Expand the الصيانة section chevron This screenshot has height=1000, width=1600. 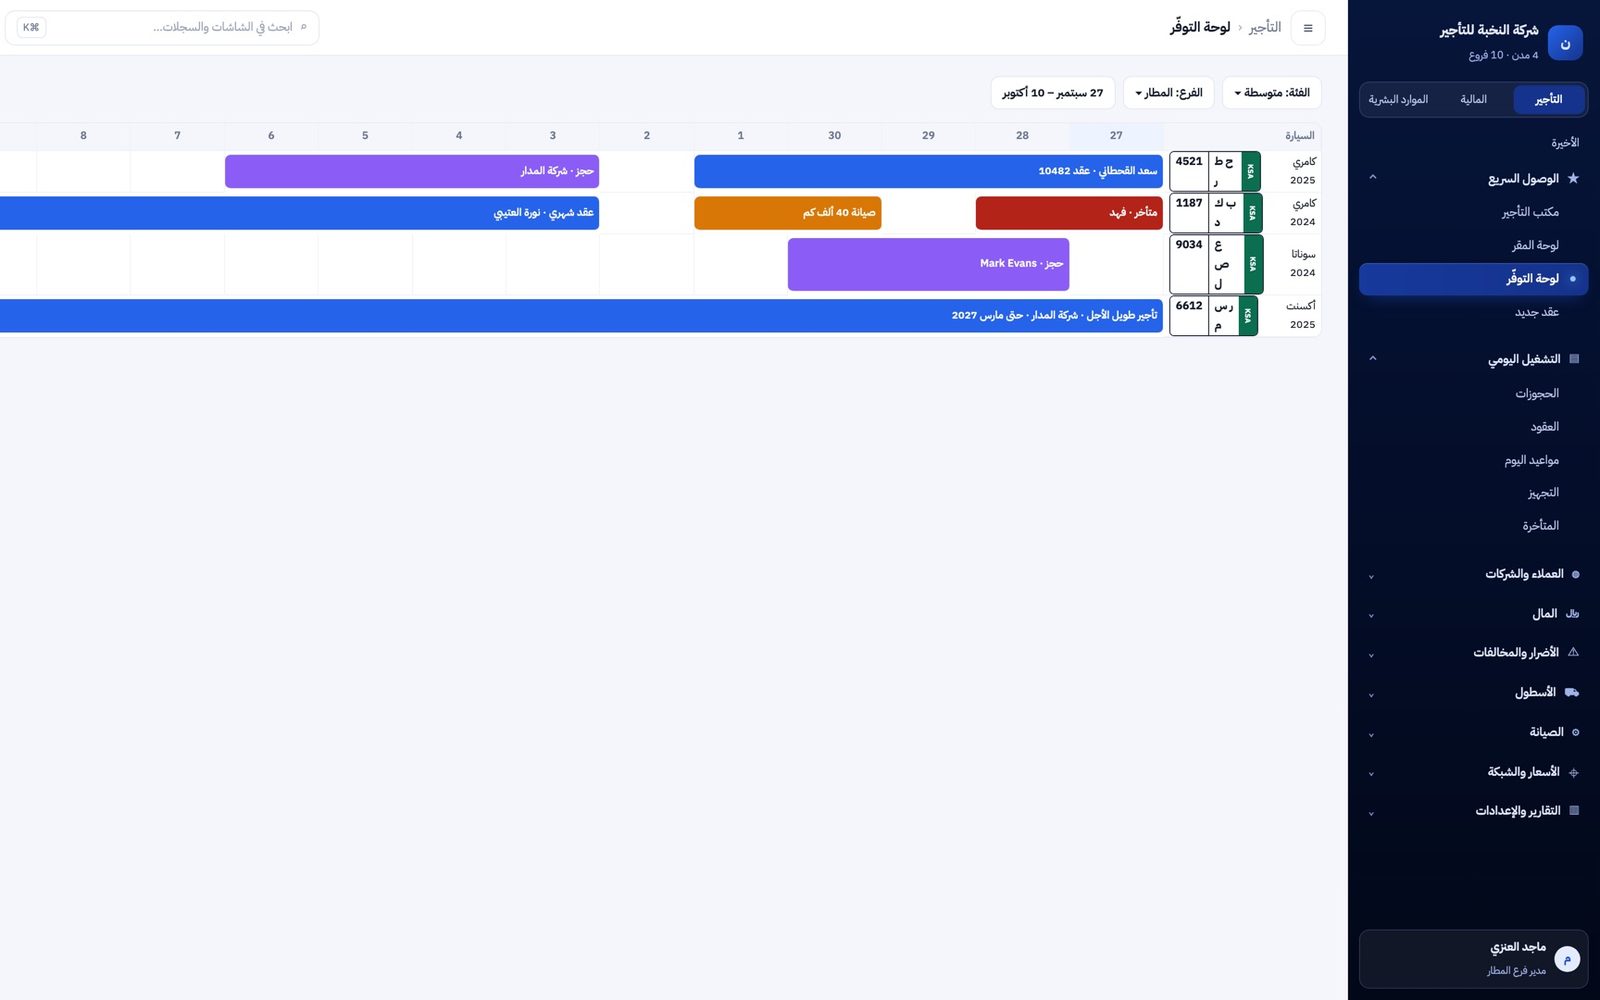1371,734
